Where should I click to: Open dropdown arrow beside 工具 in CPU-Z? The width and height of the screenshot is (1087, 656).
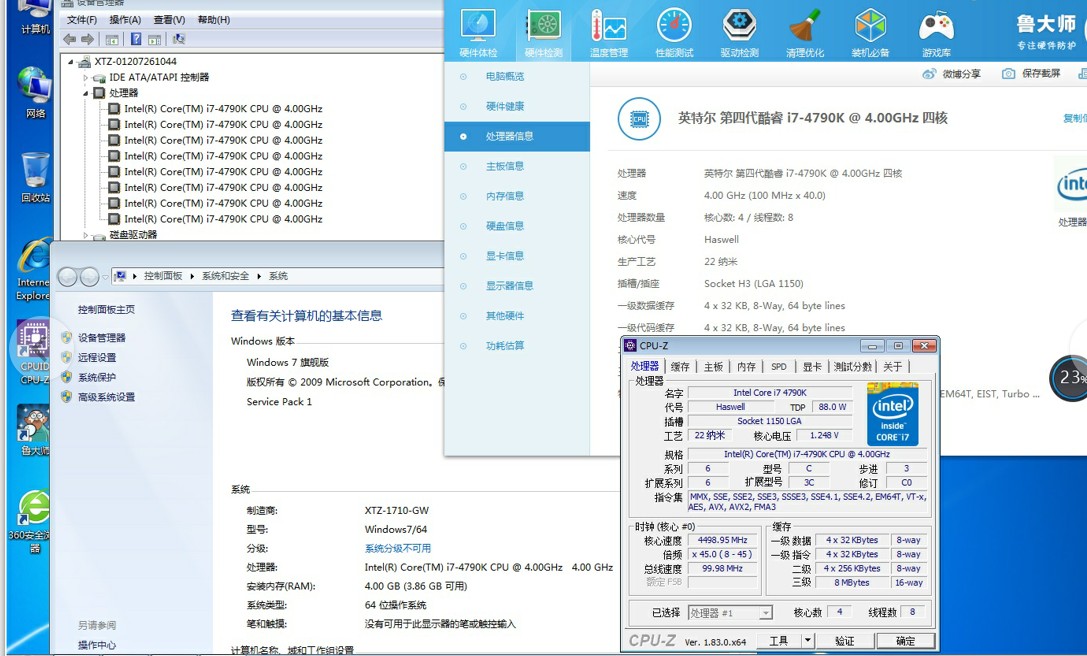(808, 641)
